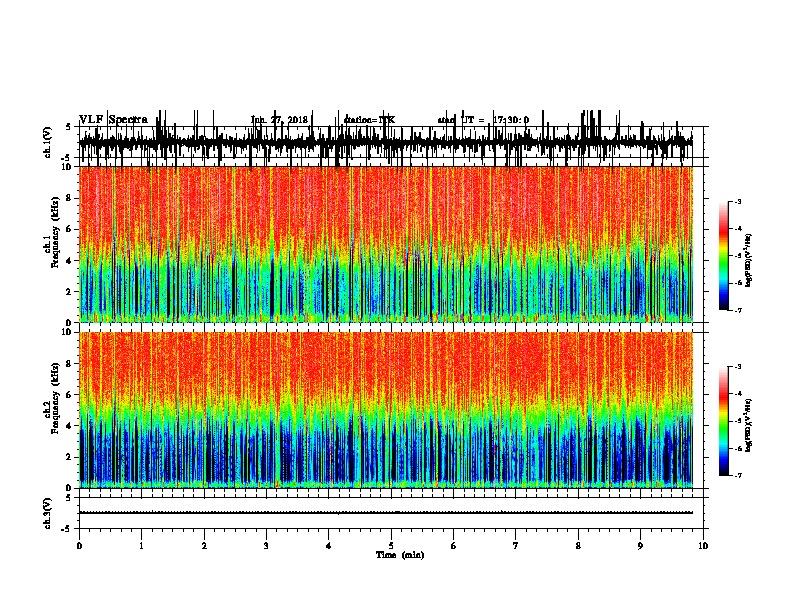
Task: Click the ch.2 spectrogram panel
Action: tap(386, 410)
